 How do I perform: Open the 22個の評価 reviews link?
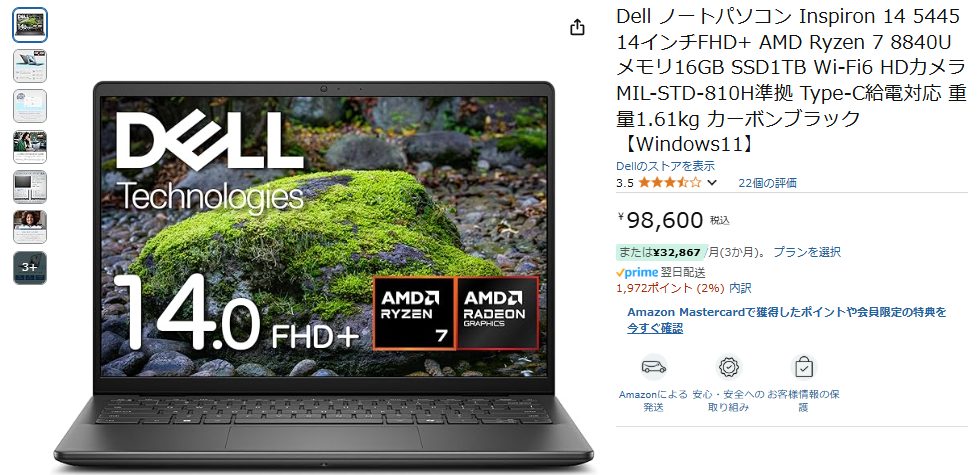(x=767, y=183)
